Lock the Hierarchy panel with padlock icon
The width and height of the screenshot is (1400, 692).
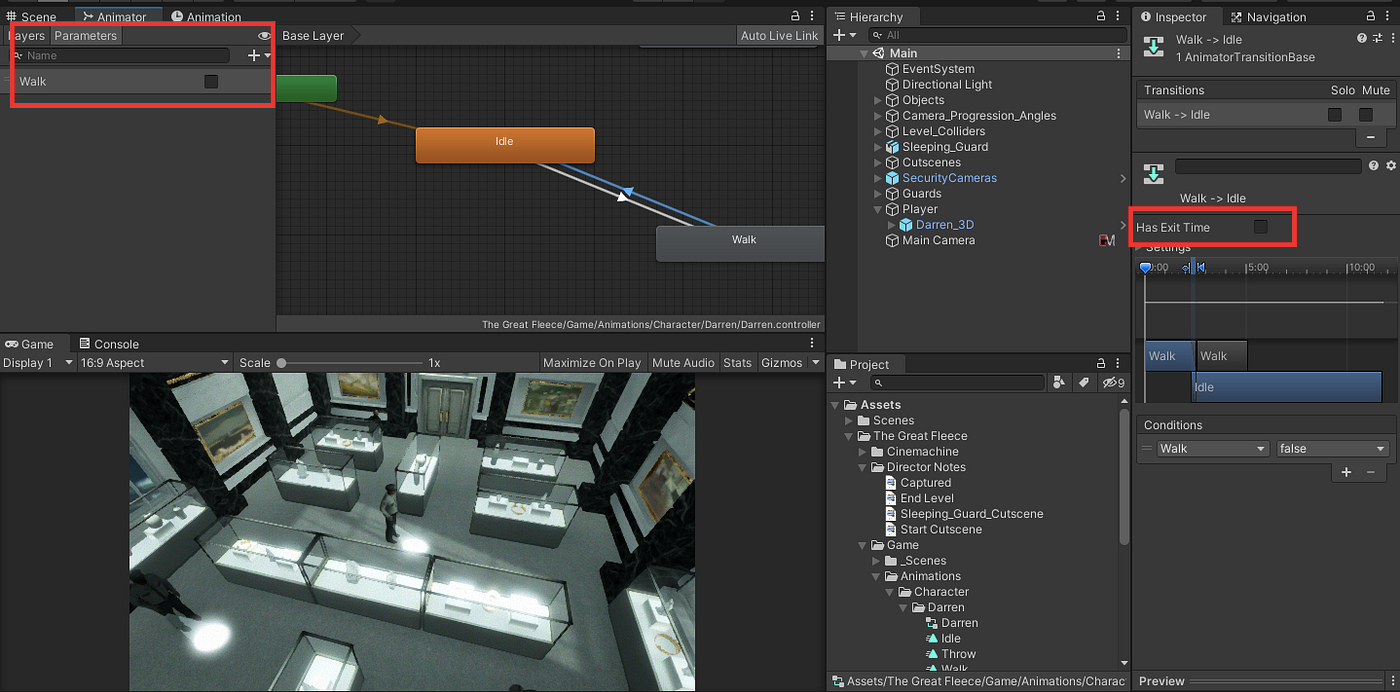[x=1102, y=17]
